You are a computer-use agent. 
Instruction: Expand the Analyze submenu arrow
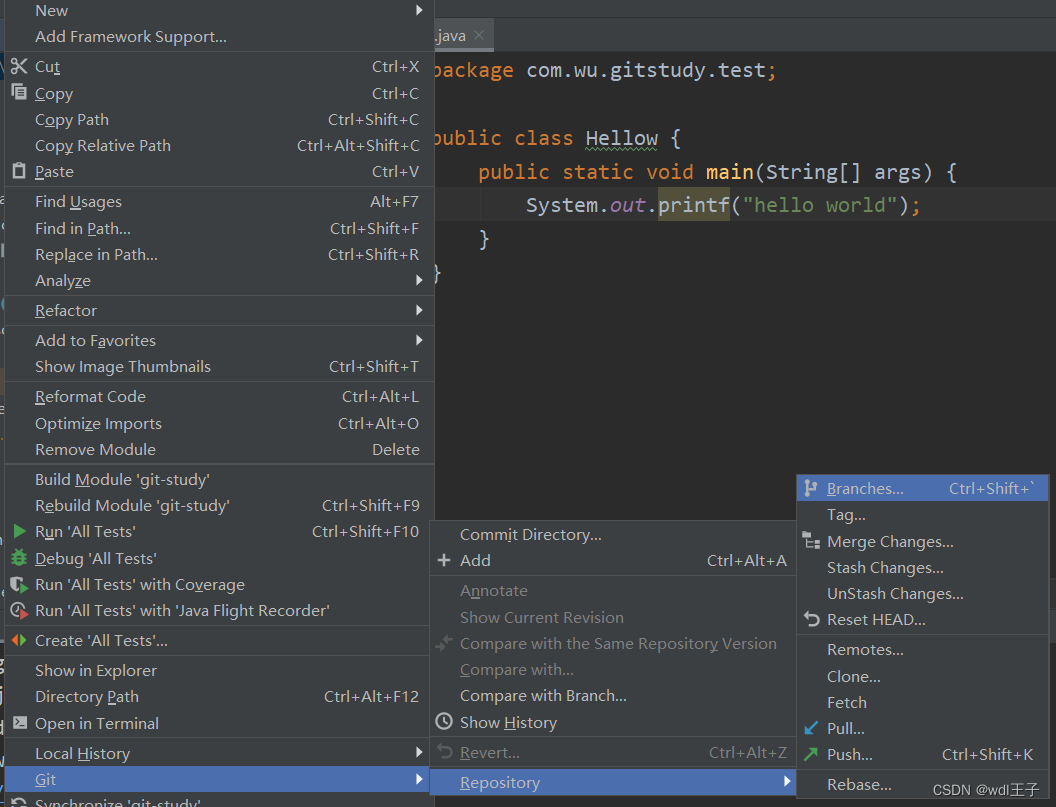(x=419, y=280)
